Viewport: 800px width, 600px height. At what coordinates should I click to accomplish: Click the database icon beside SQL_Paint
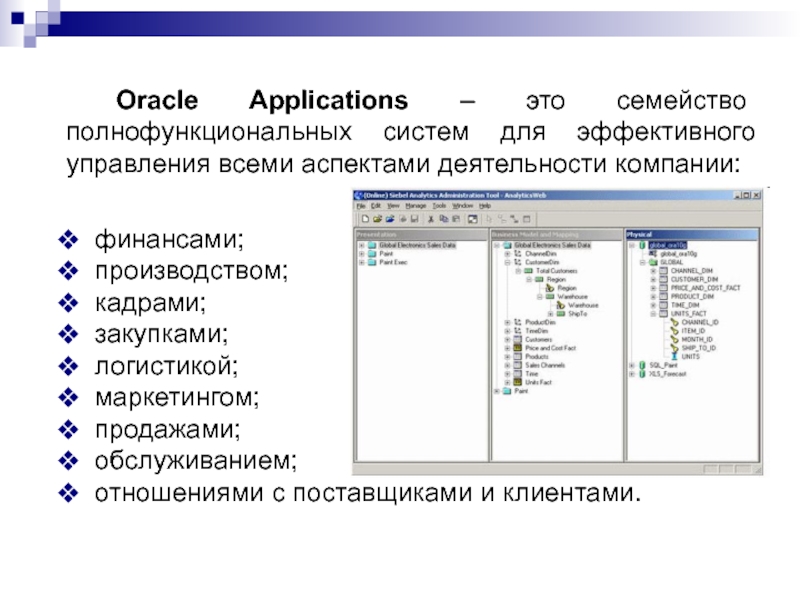click(x=642, y=365)
